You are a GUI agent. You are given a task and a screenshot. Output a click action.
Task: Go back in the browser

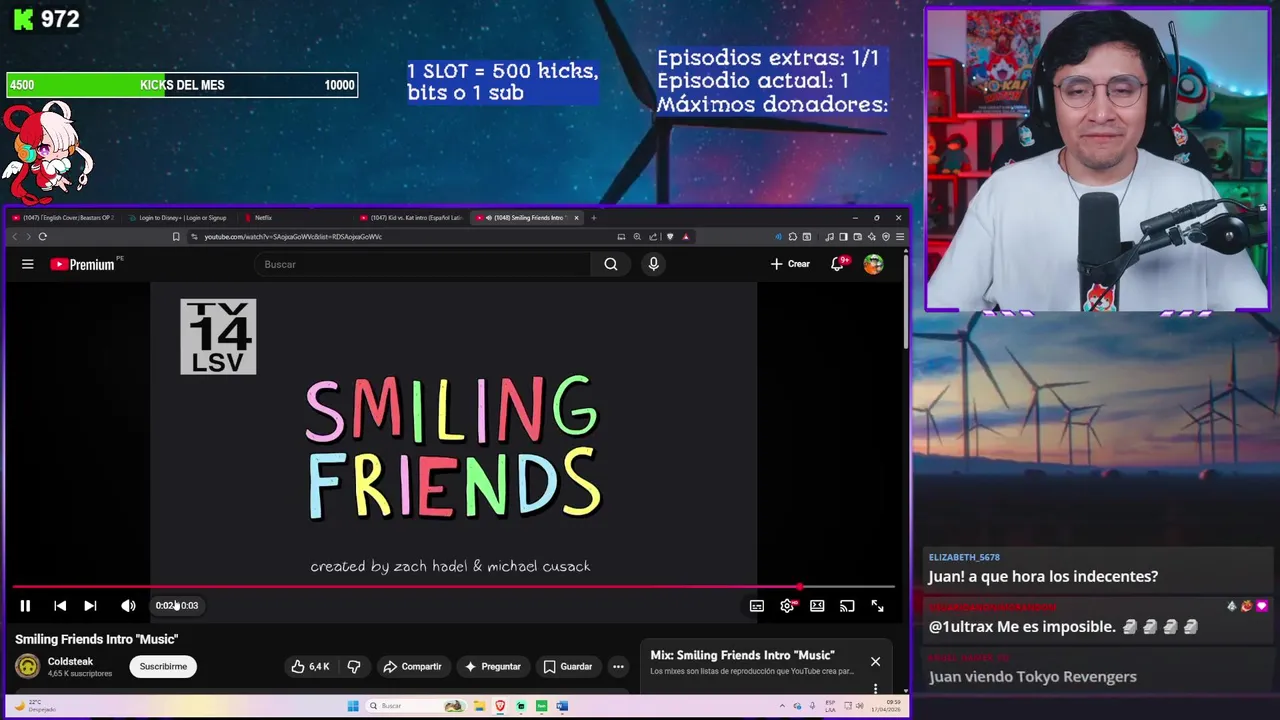14,237
